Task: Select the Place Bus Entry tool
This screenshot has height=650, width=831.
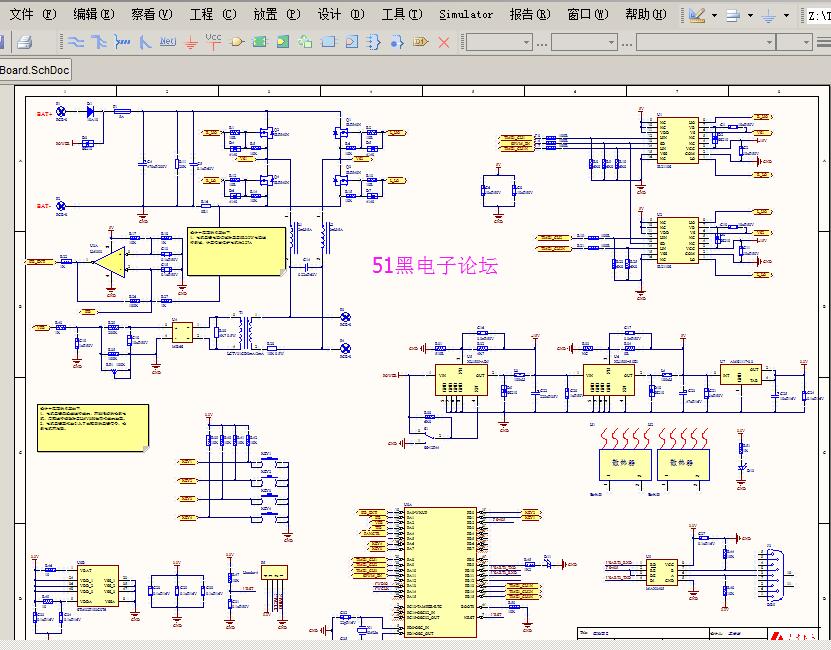Action: [x=145, y=42]
